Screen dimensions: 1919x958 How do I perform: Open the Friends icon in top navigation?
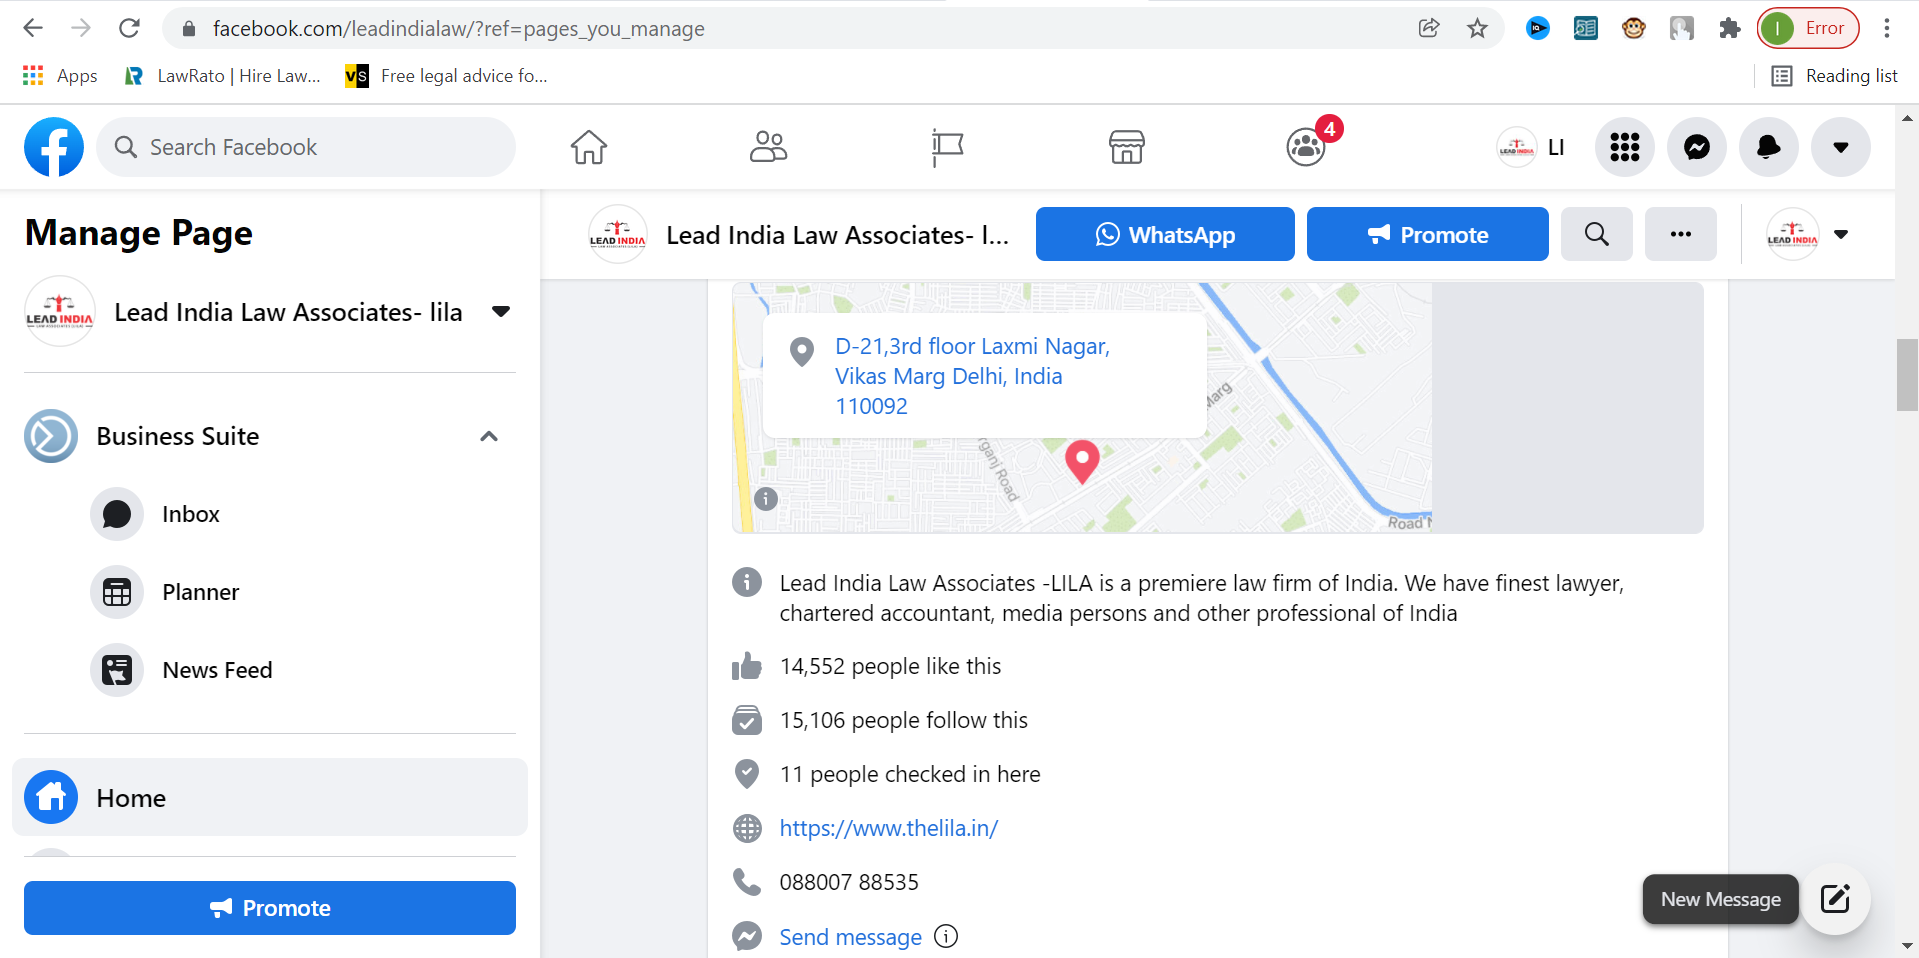(768, 147)
